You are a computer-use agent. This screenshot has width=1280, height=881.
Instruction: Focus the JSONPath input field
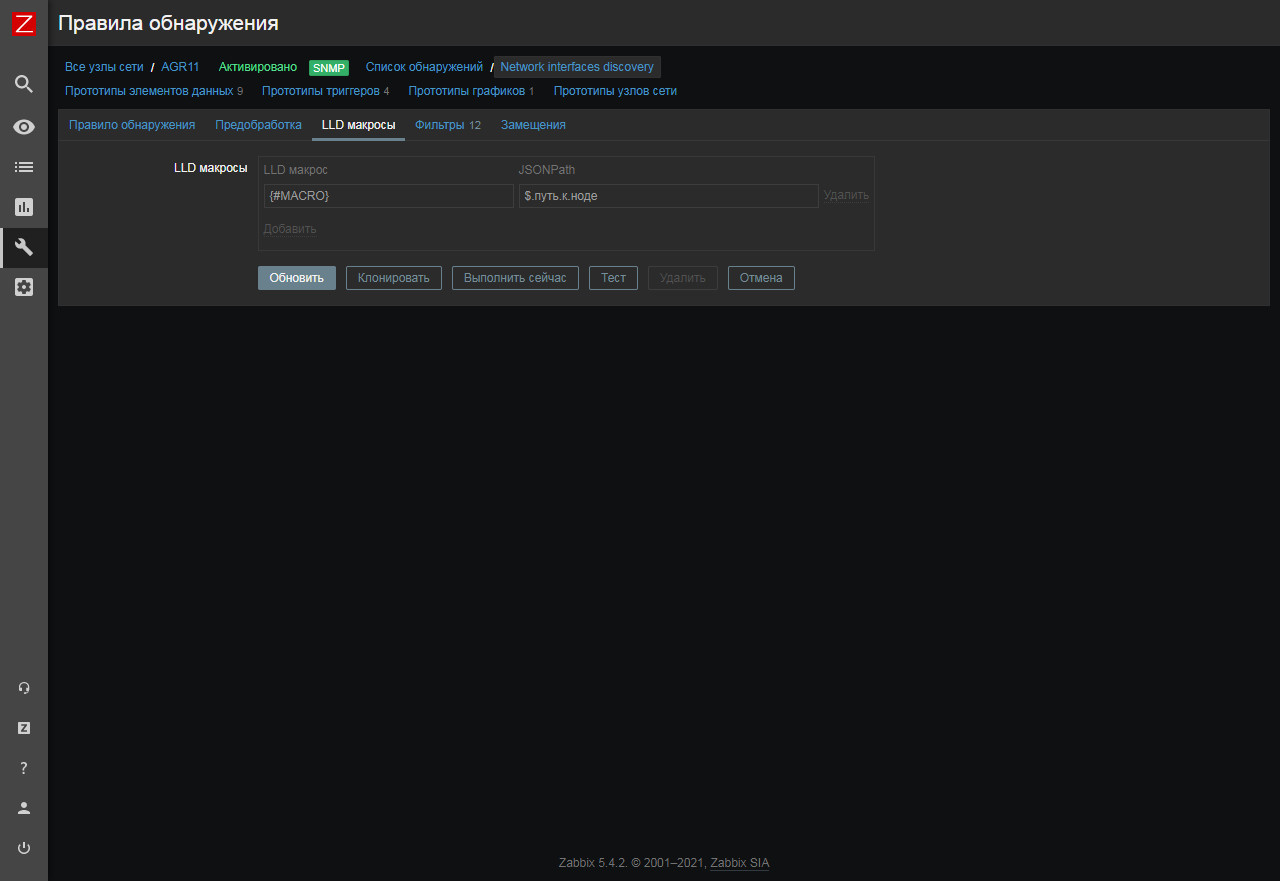coord(668,196)
